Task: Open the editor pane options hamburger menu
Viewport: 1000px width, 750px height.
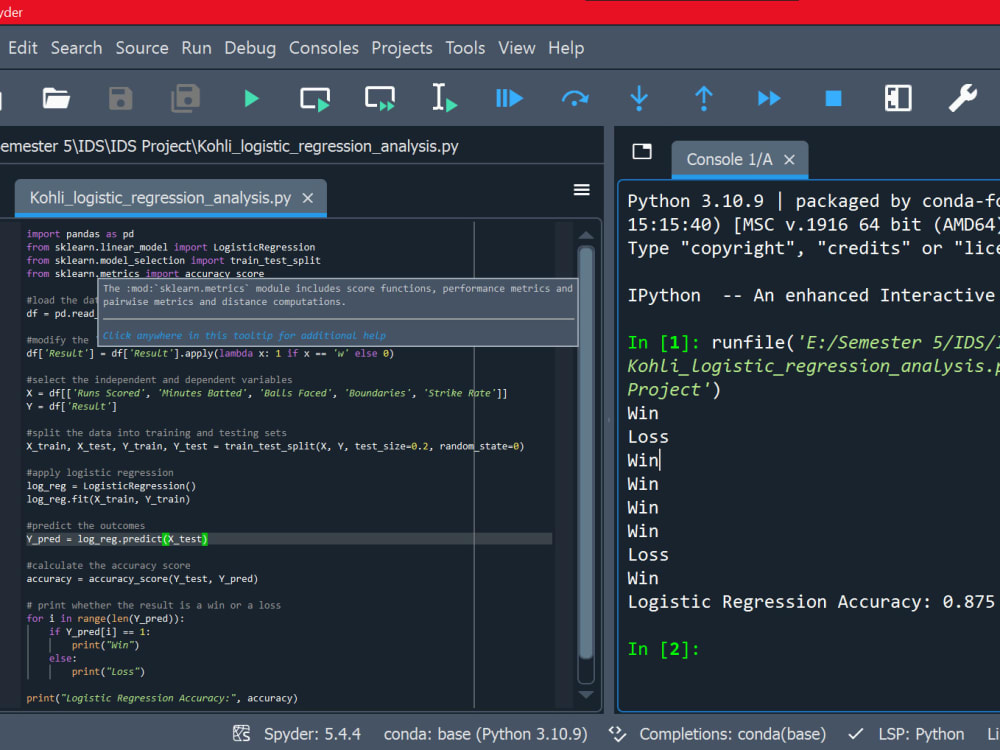Action: pyautogui.click(x=581, y=190)
